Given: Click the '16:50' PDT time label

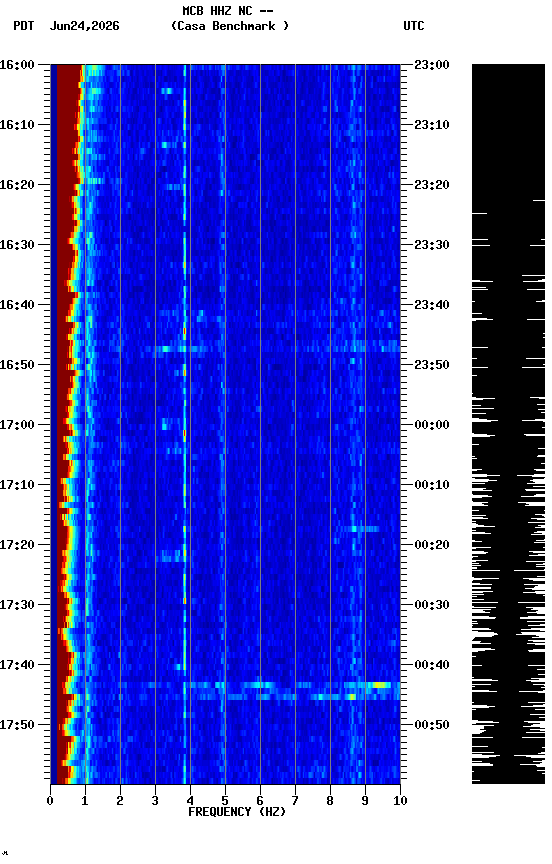Looking at the screenshot, I should coord(17,365).
